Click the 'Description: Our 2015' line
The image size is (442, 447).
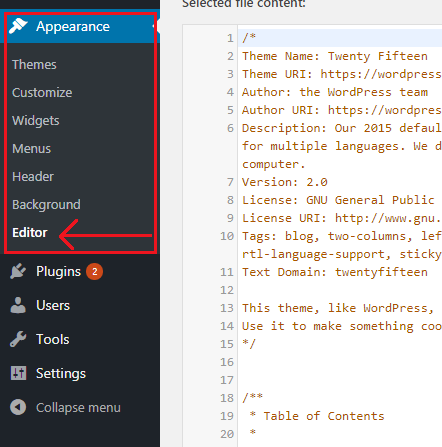(x=342, y=128)
